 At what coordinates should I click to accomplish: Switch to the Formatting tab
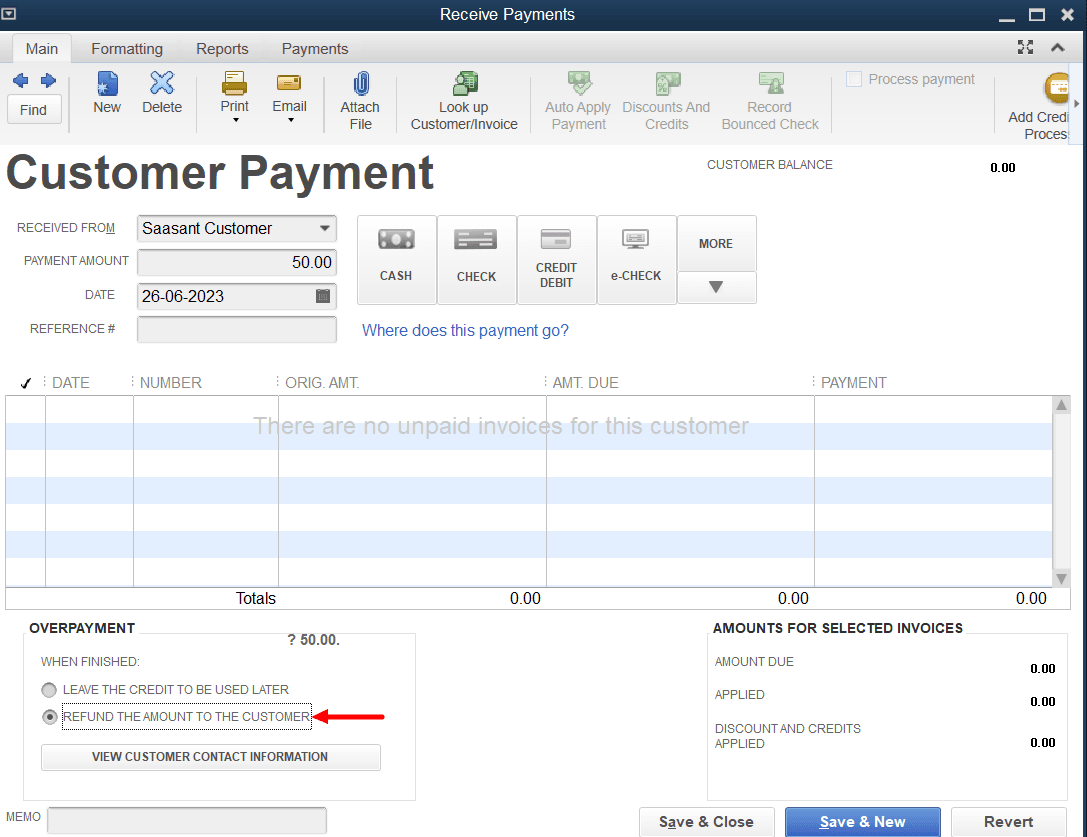point(126,49)
